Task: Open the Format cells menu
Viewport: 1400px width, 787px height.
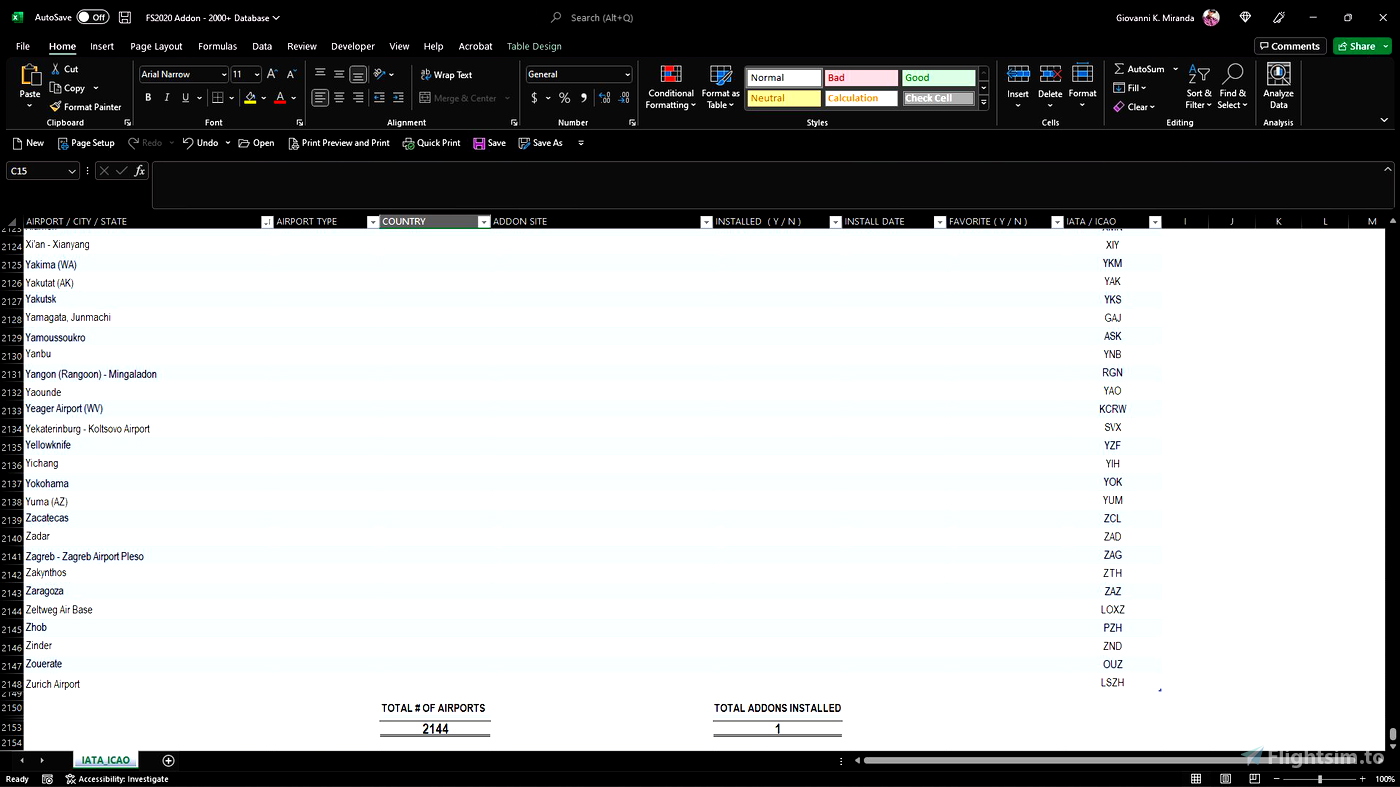Action: [x=1082, y=86]
